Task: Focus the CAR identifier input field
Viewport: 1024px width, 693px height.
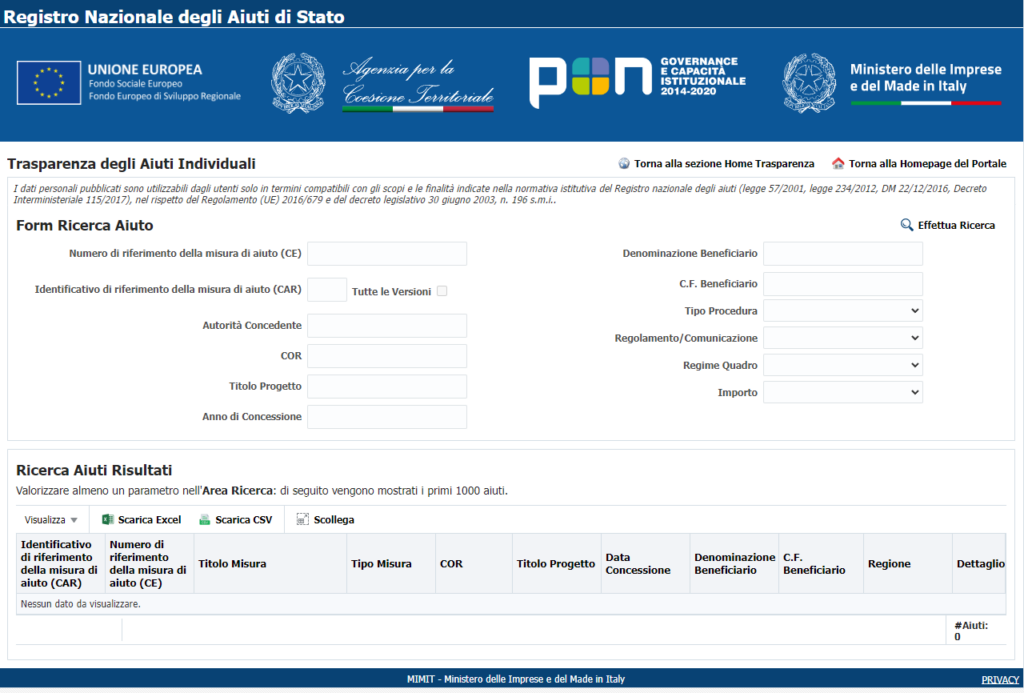Action: 327,289
